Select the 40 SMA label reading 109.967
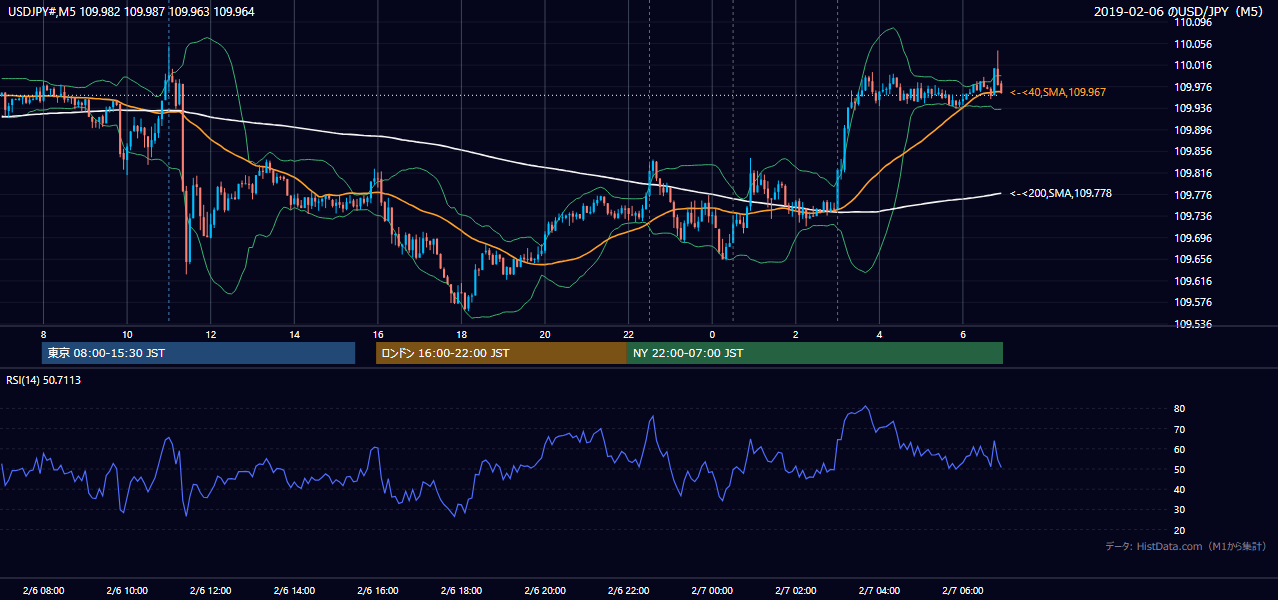 (1058, 92)
